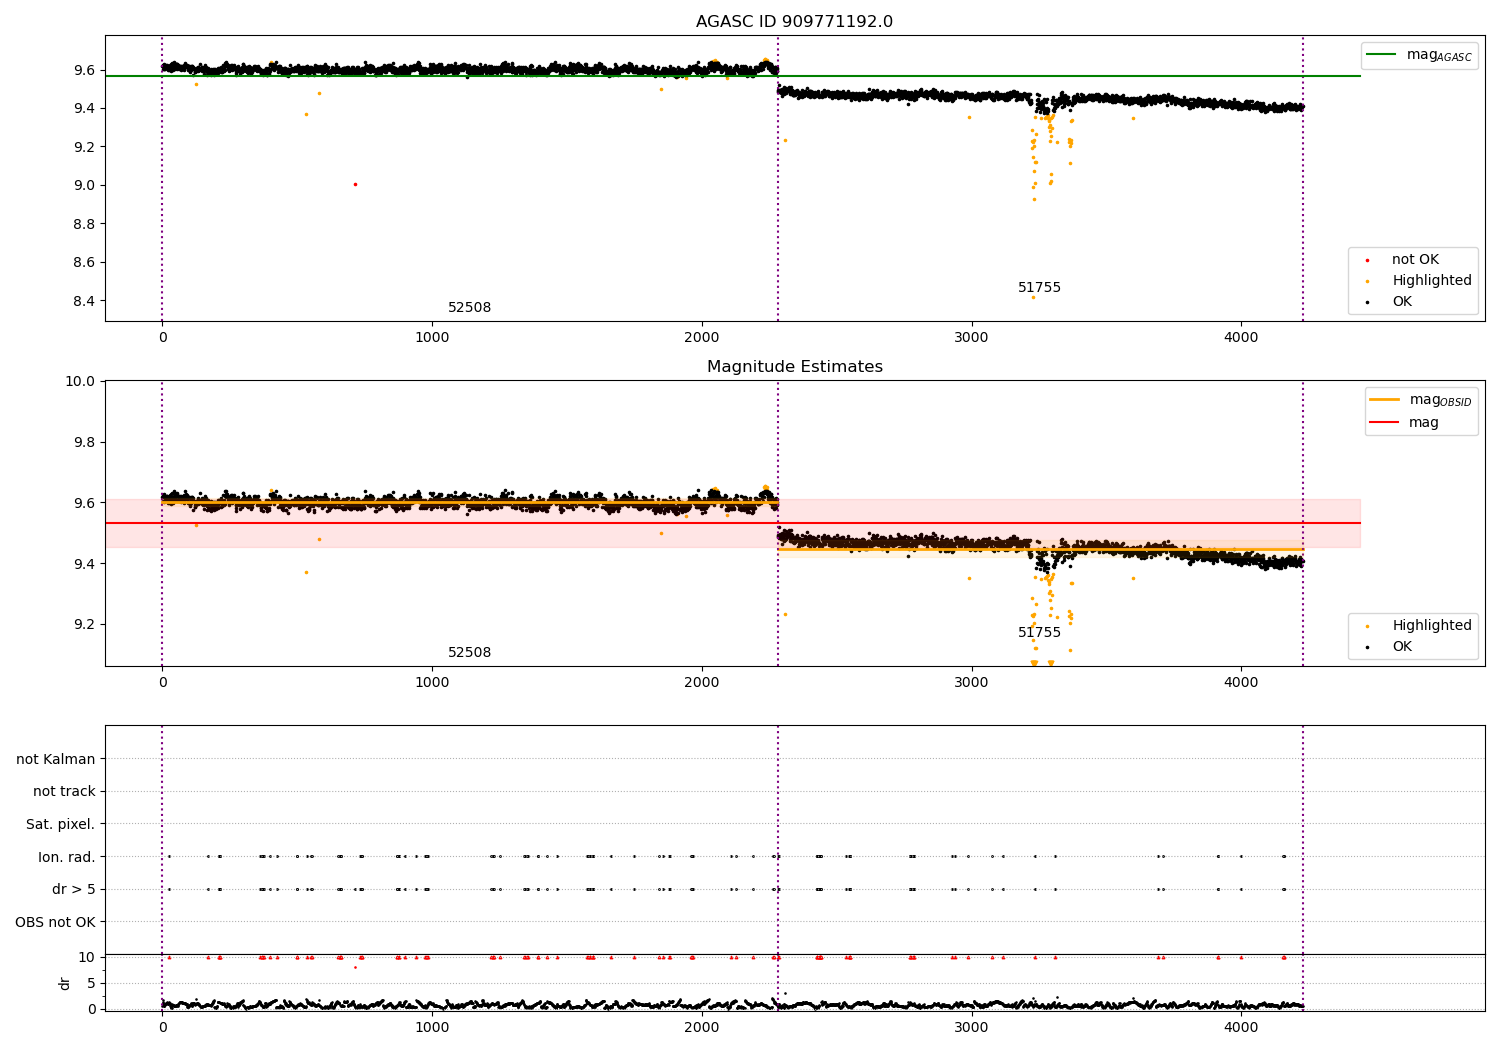
Task: Click the "52508" label in Magnitude Estimates plot
Action: (x=469, y=653)
